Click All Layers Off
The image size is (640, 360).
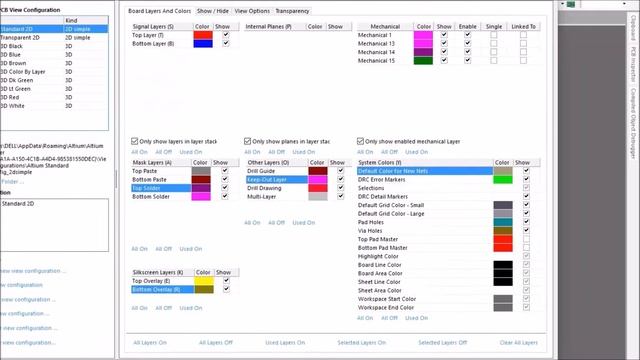point(216,342)
